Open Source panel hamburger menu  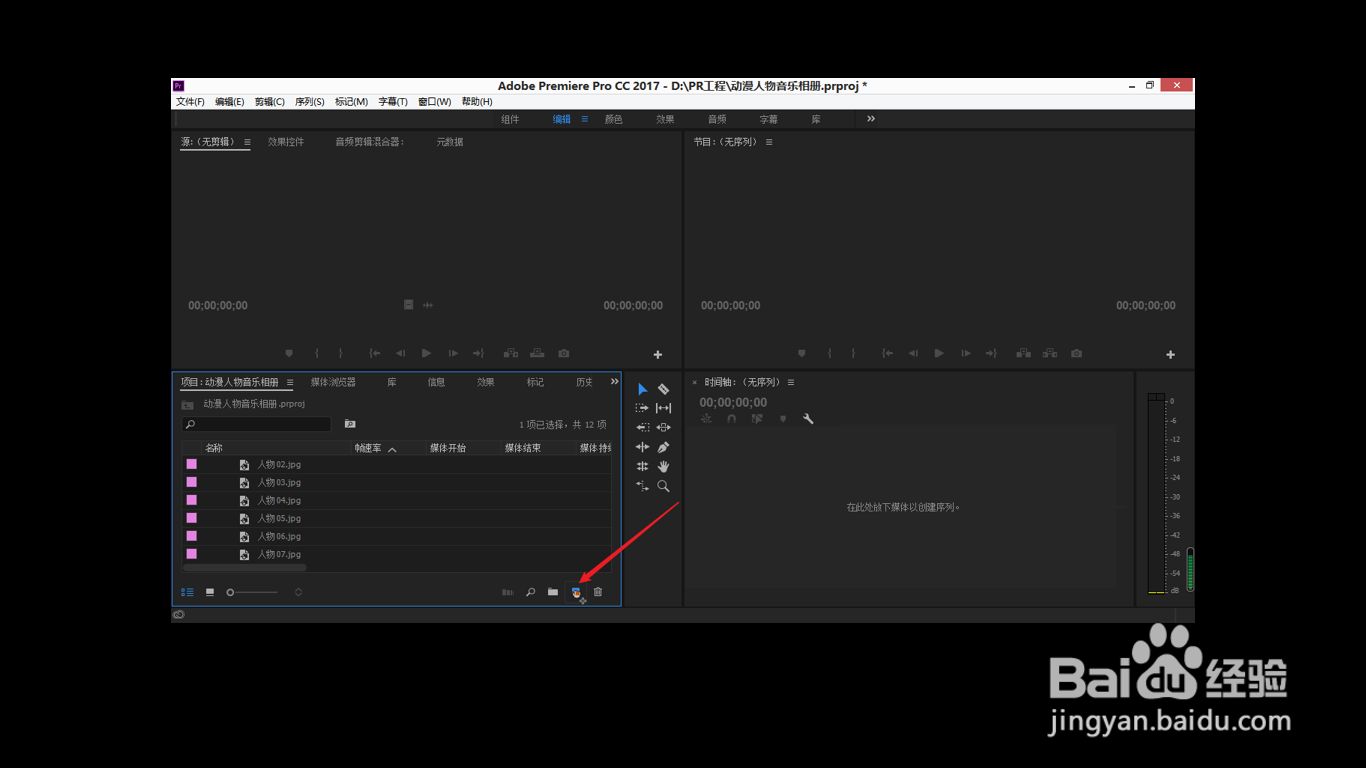247,142
